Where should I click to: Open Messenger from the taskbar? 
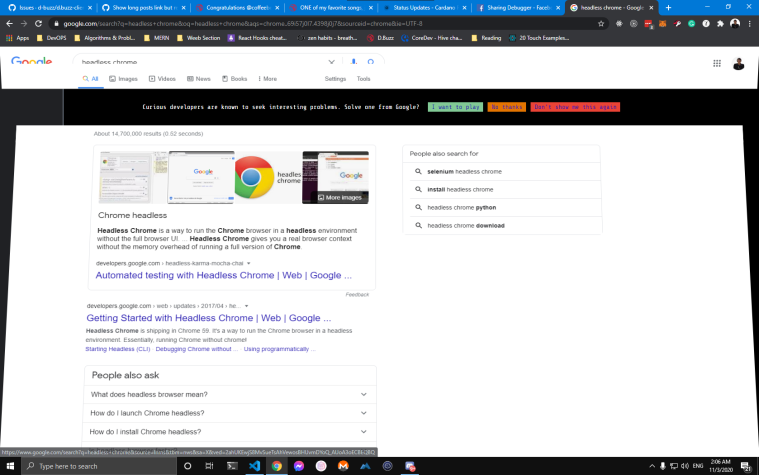299,466
